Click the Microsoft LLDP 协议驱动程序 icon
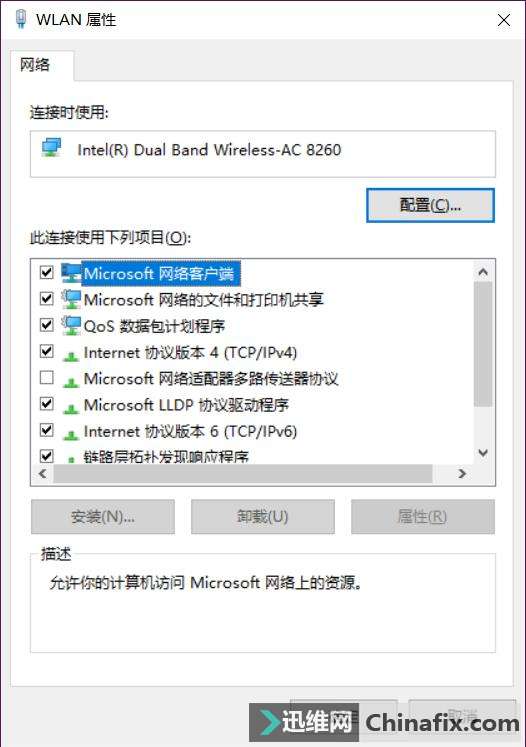 [71, 407]
